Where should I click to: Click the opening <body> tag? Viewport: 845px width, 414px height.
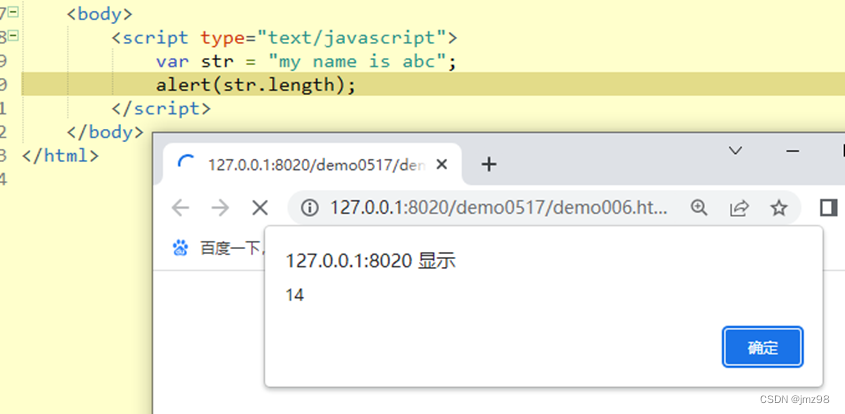[100, 13]
